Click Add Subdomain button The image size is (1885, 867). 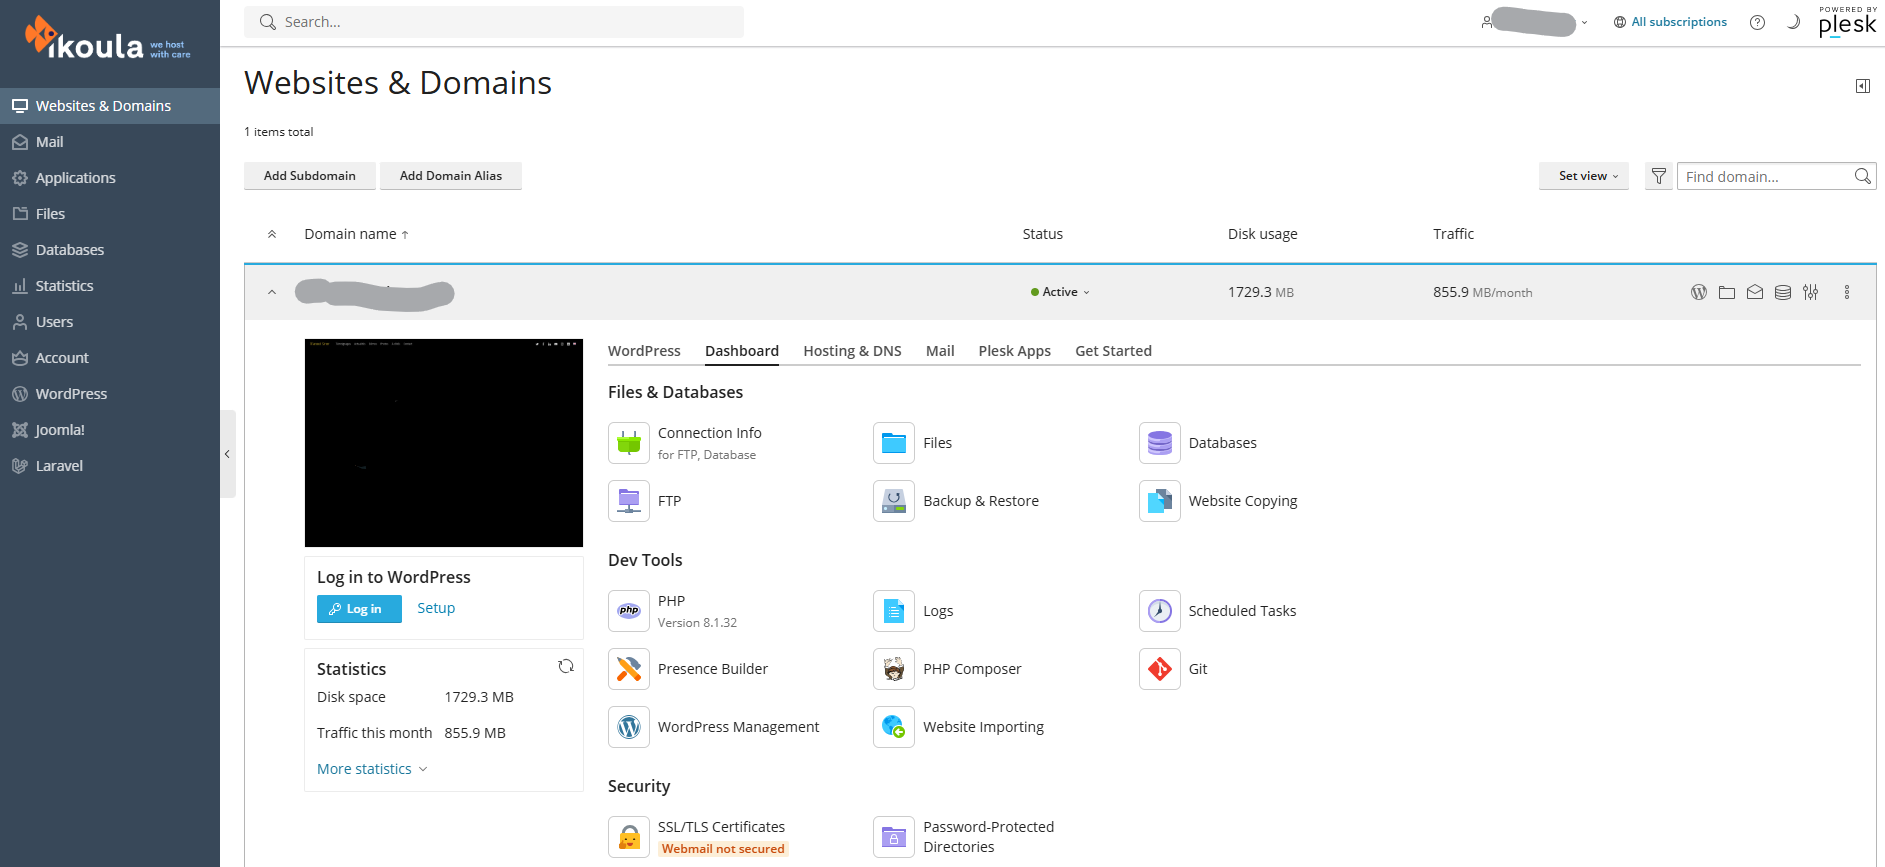(310, 176)
